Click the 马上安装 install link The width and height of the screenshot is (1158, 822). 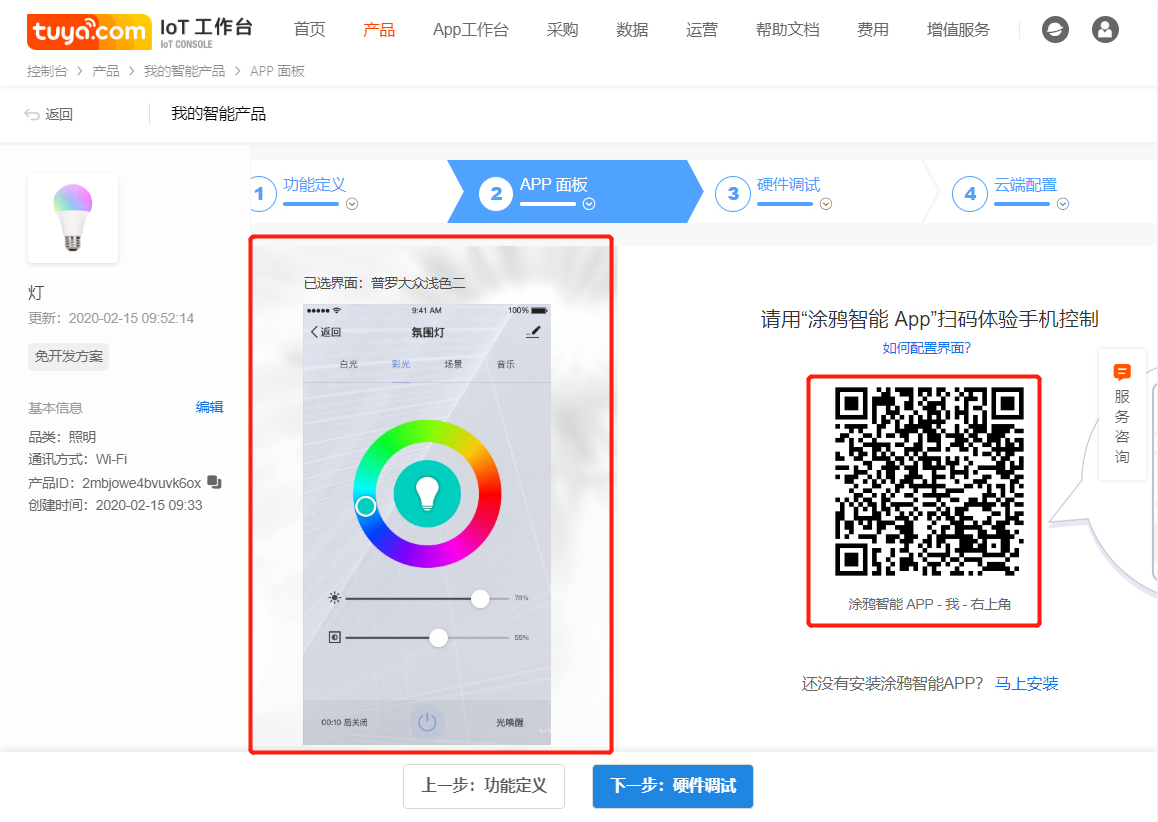pos(1026,683)
